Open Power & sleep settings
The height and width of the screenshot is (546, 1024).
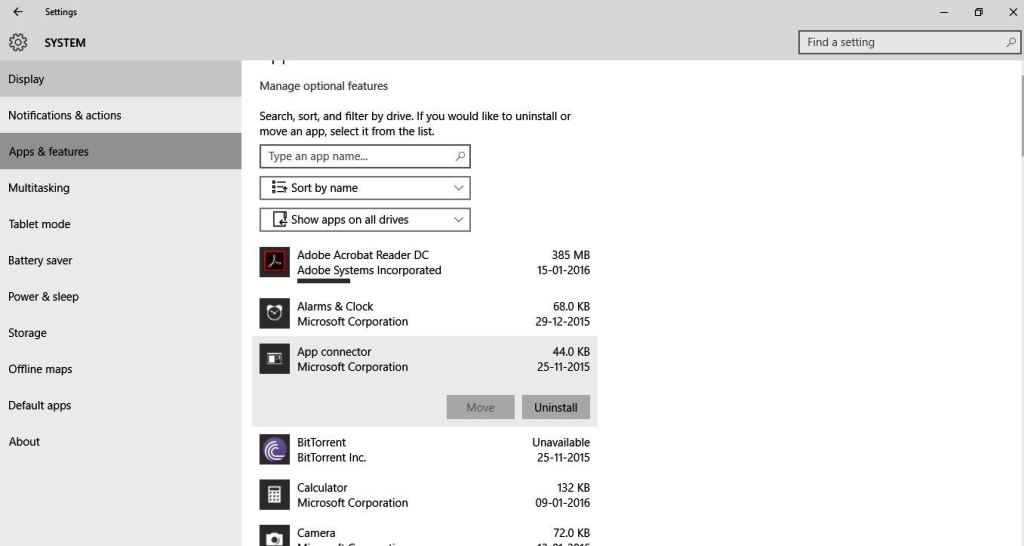(x=121, y=297)
